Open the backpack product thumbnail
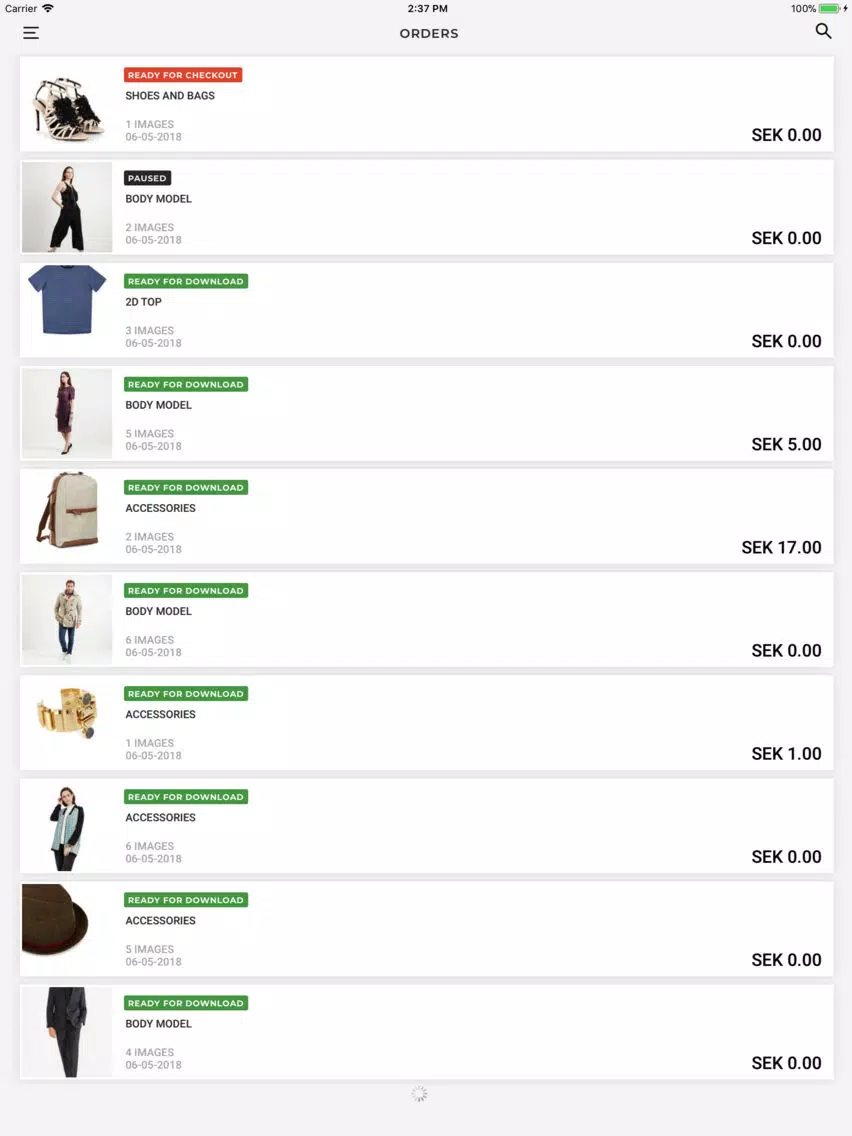Viewport: 852px width, 1136px height. coord(67,517)
